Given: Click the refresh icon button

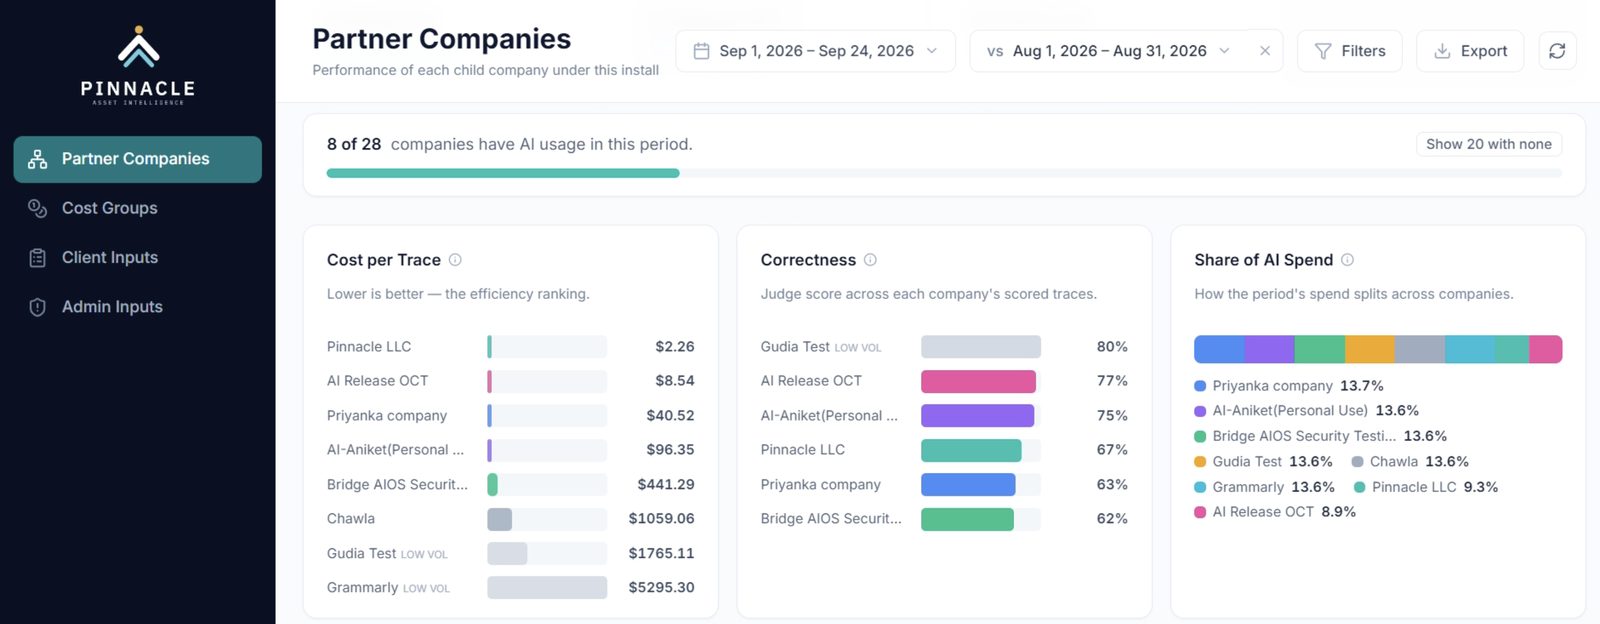Looking at the screenshot, I should [1557, 51].
